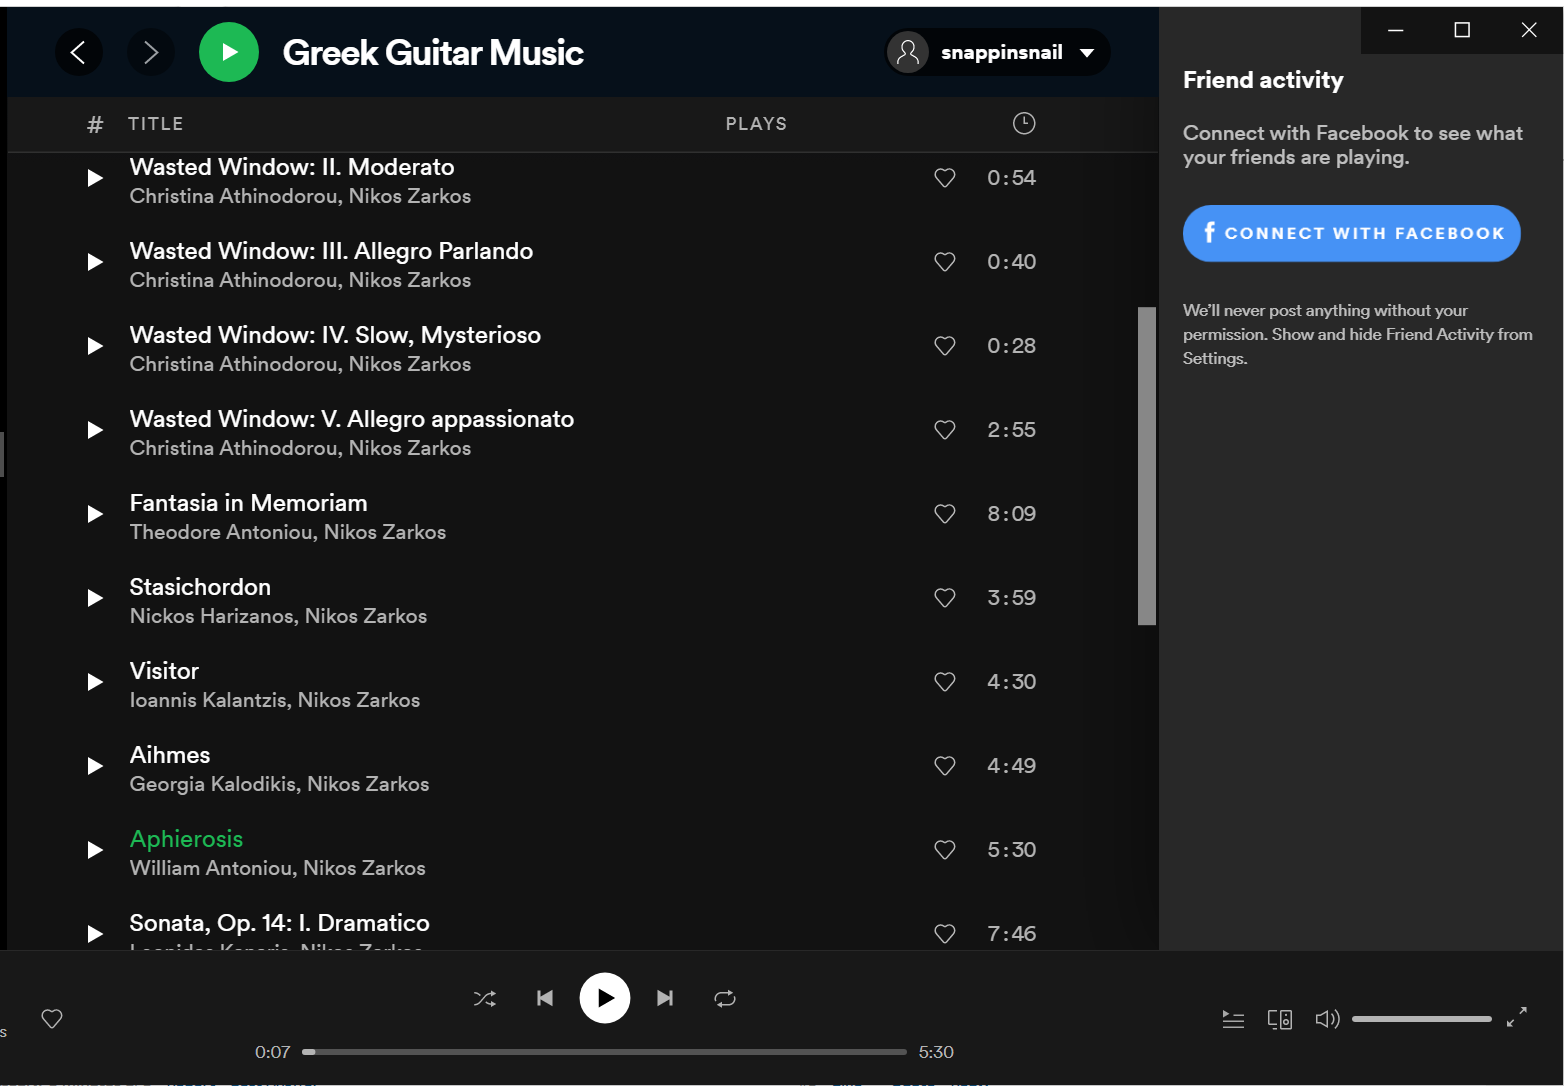The height and width of the screenshot is (1086, 1564).
Task: Play track Wasted Window: III. Allegro Parlando
Action: tap(95, 262)
